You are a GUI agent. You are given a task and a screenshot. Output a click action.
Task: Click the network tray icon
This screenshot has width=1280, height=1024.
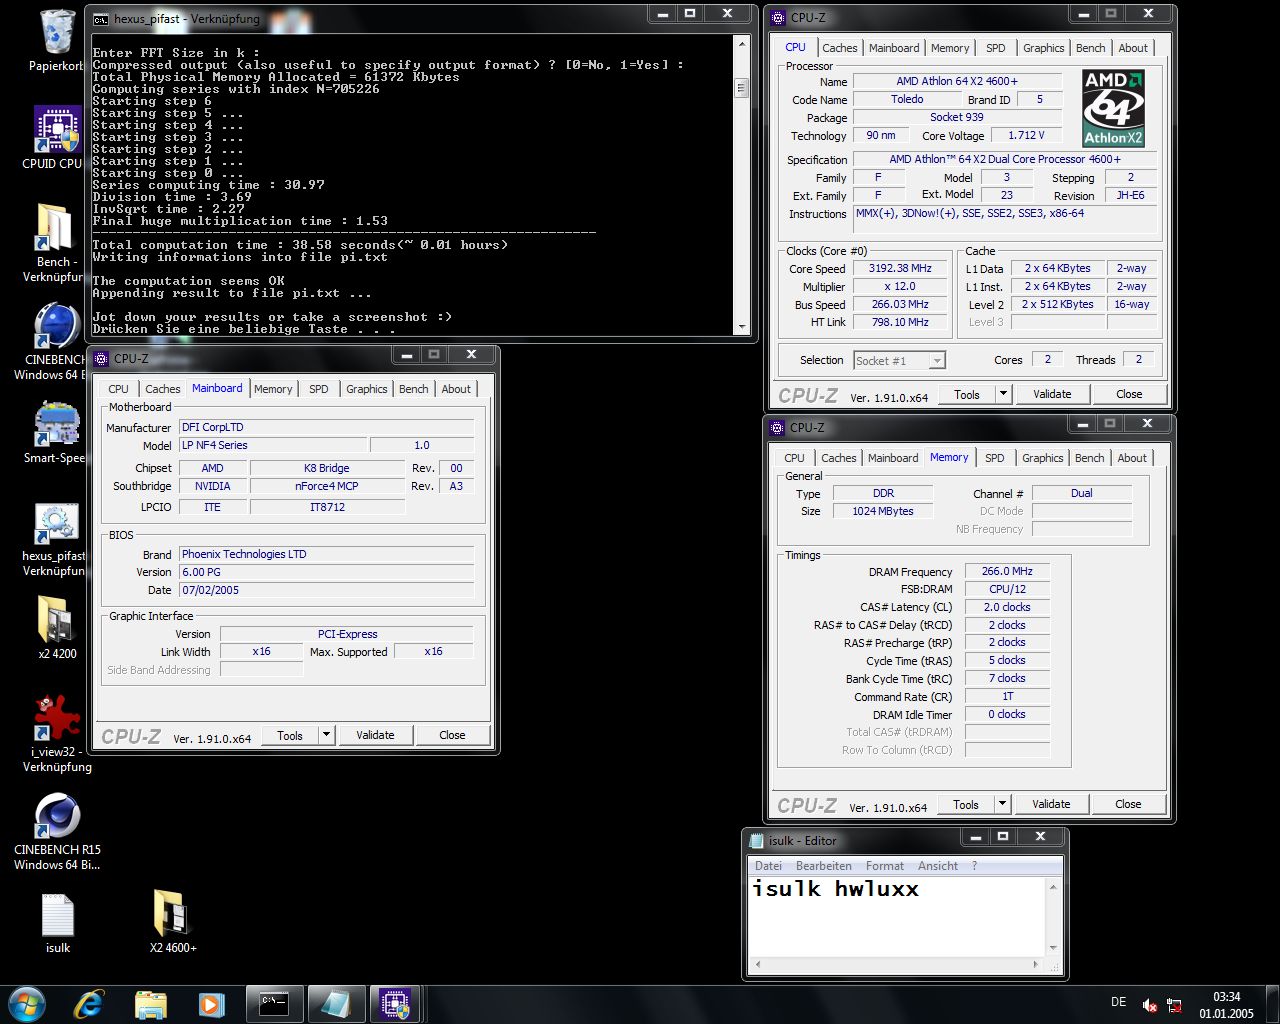pos(1175,1005)
